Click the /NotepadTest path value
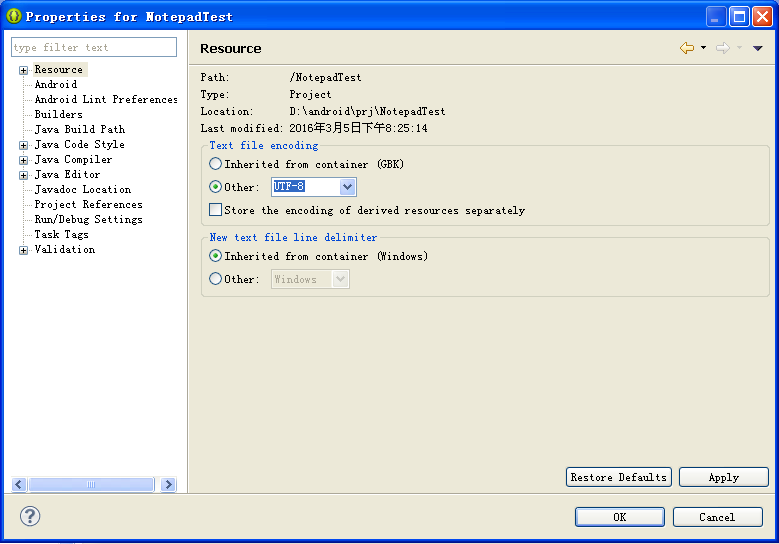Screen dimensions: 779x544 click(325, 78)
